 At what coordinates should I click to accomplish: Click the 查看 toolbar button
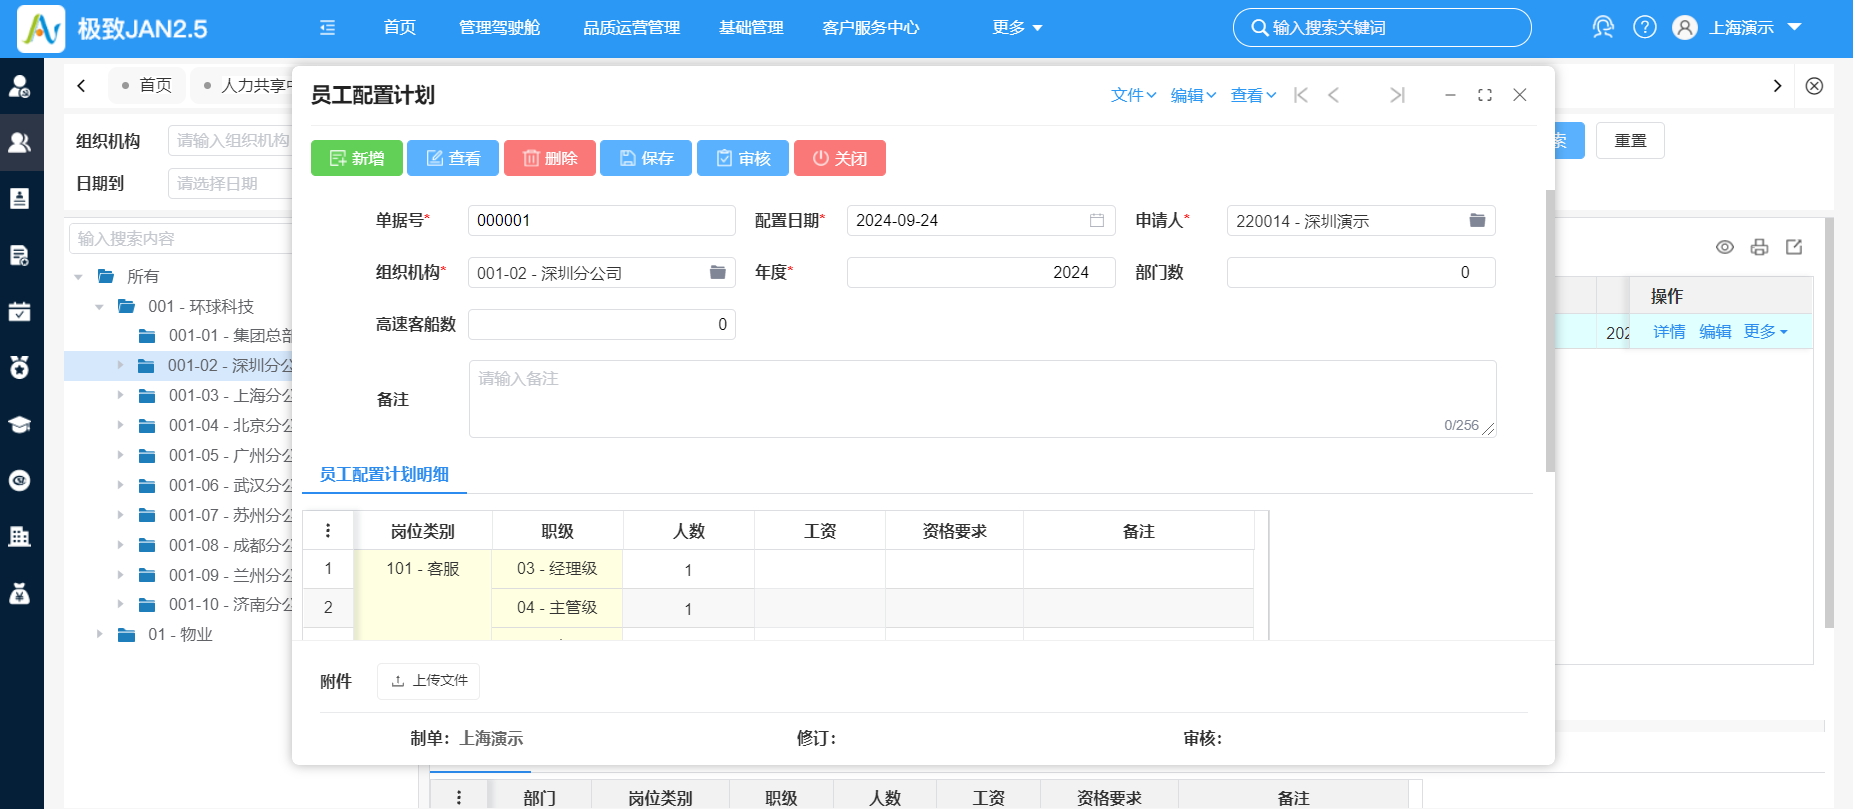coord(453,158)
